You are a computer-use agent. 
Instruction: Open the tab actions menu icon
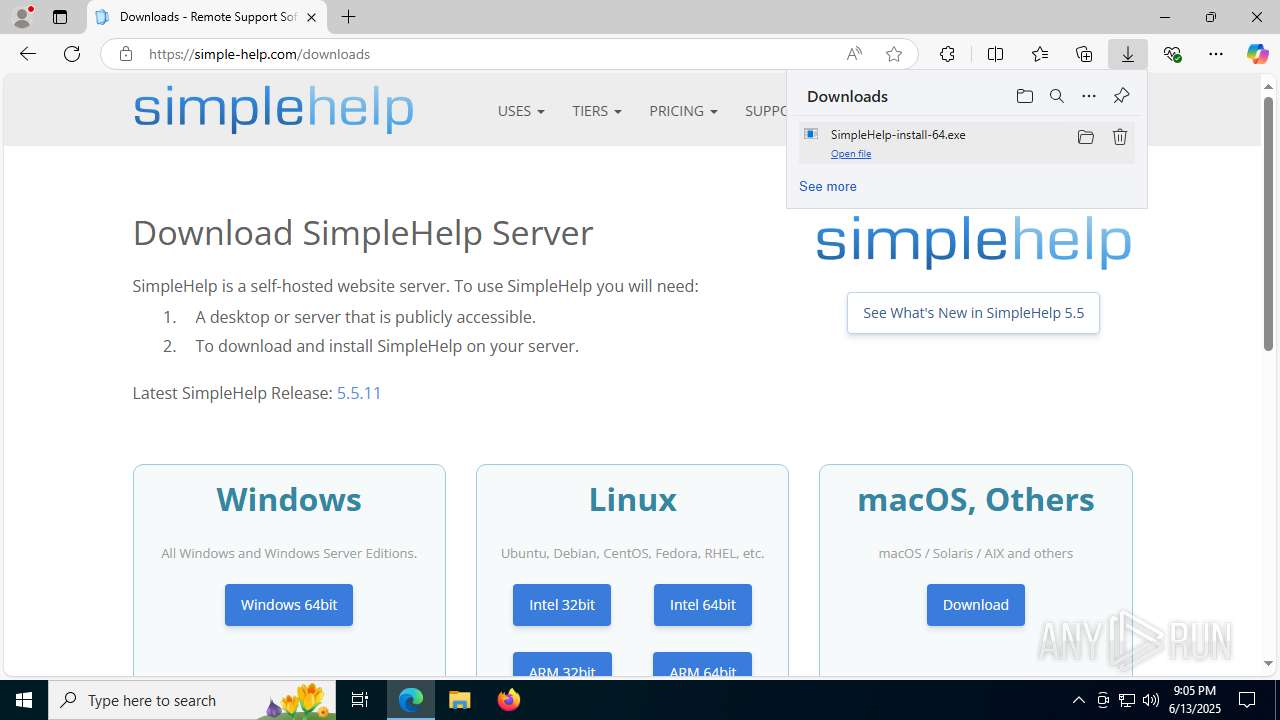pyautogui.click(x=60, y=17)
